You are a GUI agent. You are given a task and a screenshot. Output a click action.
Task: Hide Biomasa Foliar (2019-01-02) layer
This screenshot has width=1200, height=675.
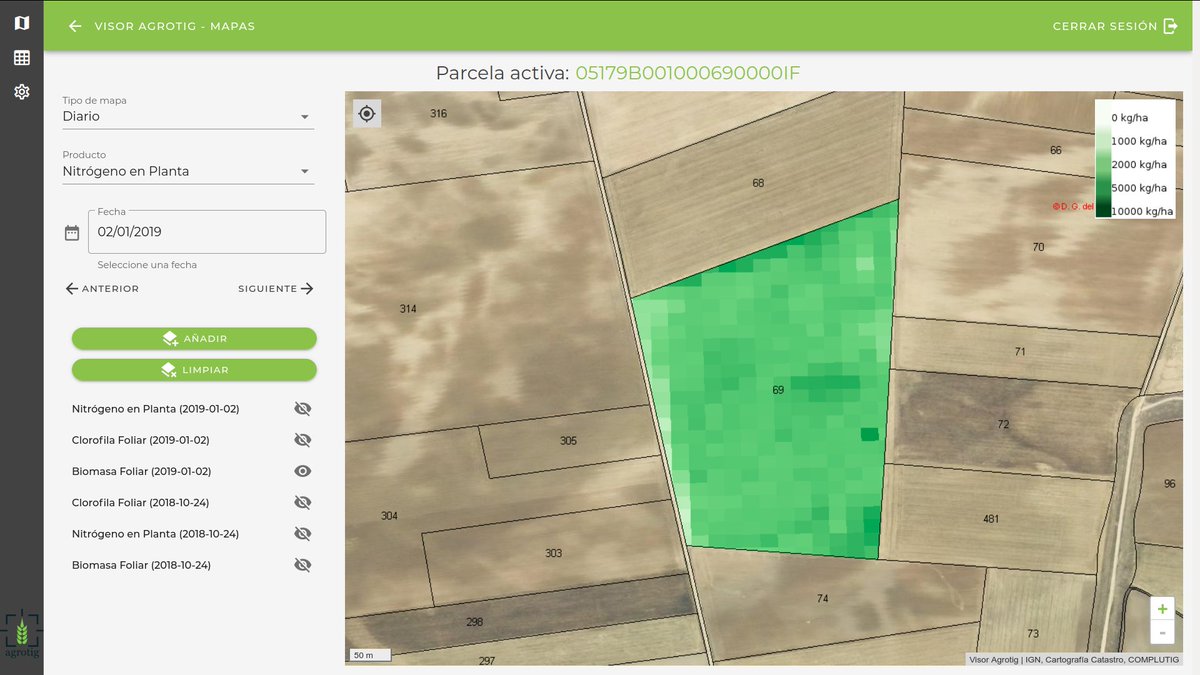tap(303, 471)
